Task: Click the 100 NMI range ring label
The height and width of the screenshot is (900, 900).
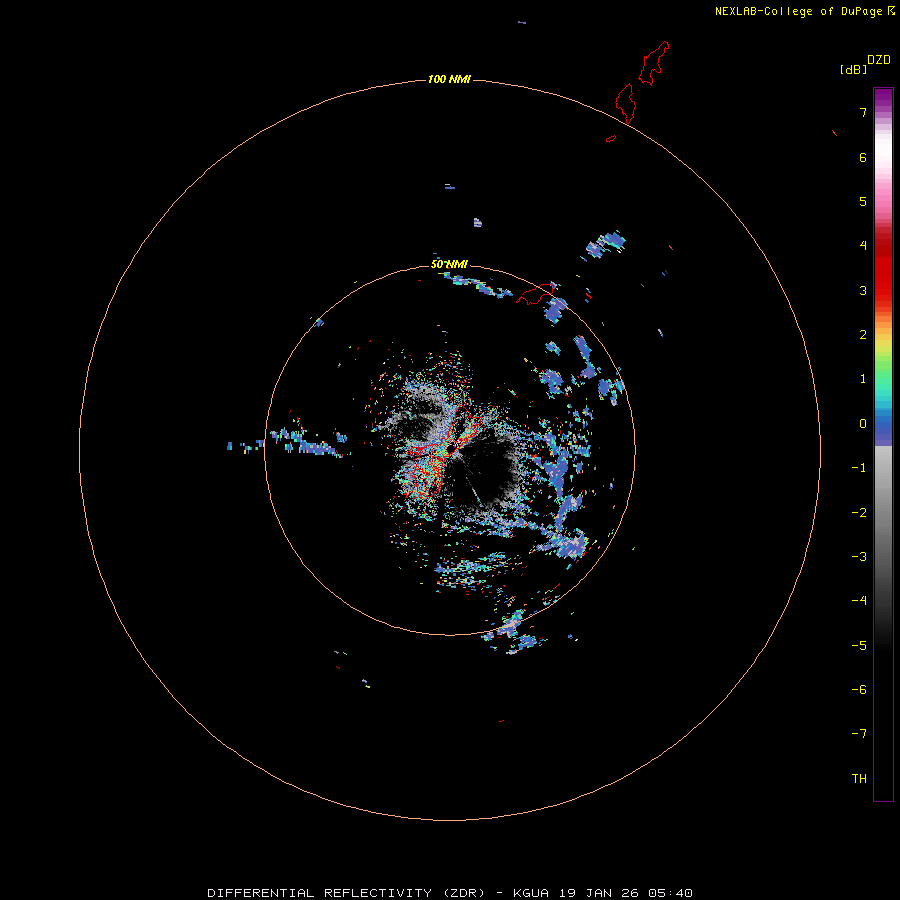Action: point(449,79)
